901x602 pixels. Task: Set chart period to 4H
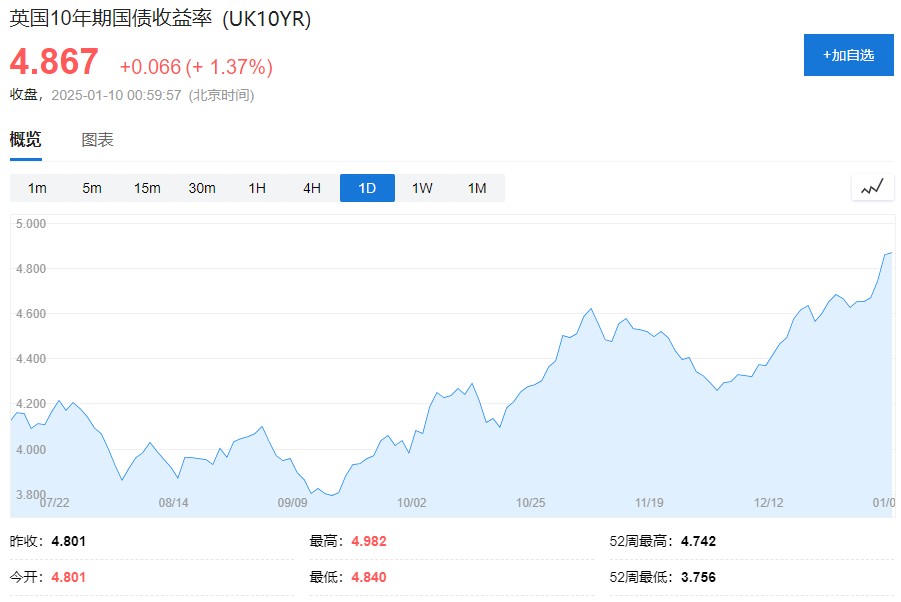[312, 188]
